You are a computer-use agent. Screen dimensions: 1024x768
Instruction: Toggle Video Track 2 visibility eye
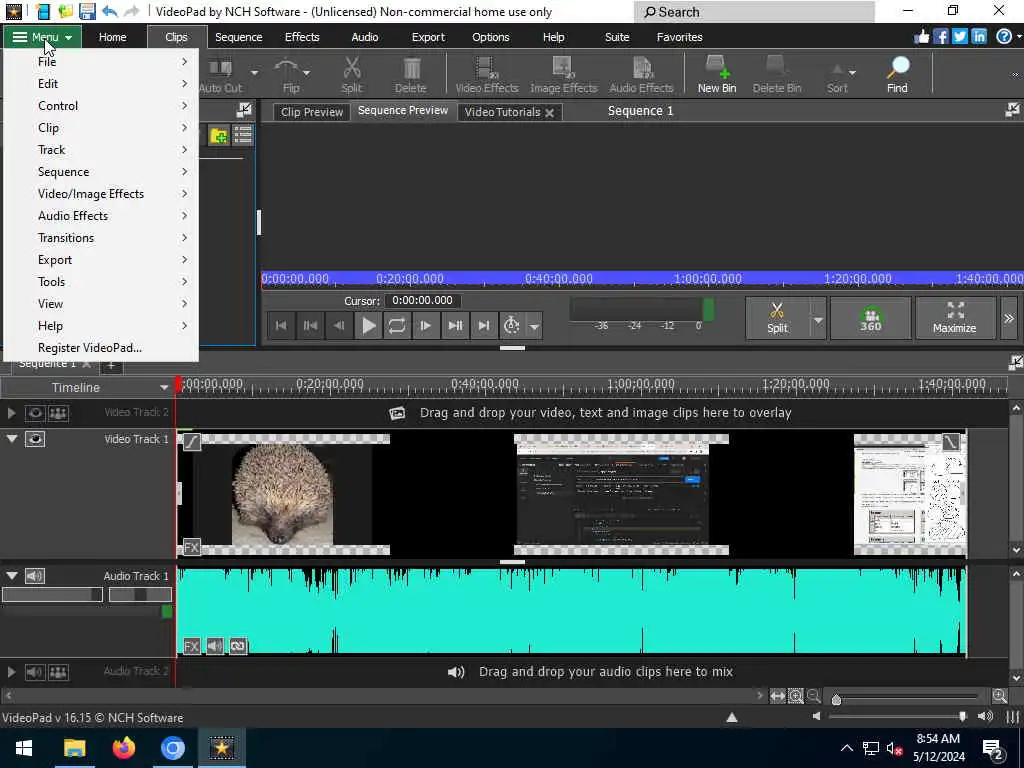pyautogui.click(x=35, y=413)
